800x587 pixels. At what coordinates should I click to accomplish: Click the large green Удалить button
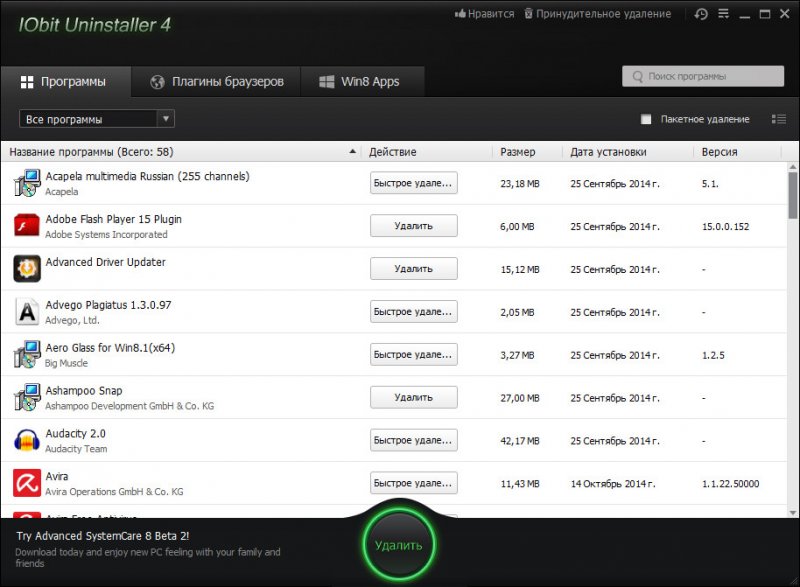[399, 545]
